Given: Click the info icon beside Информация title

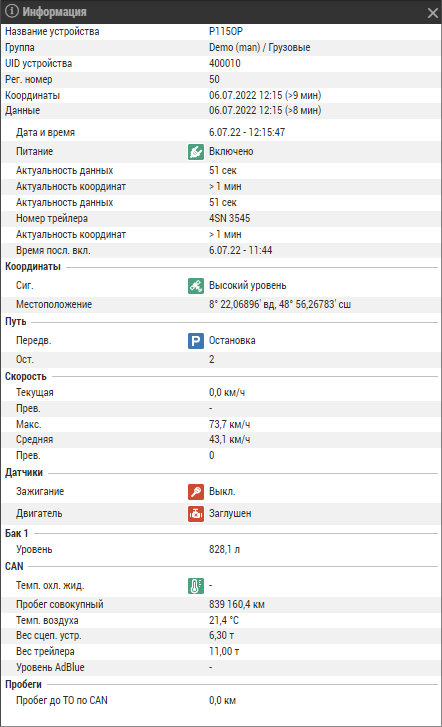Looking at the screenshot, I should (12, 11).
